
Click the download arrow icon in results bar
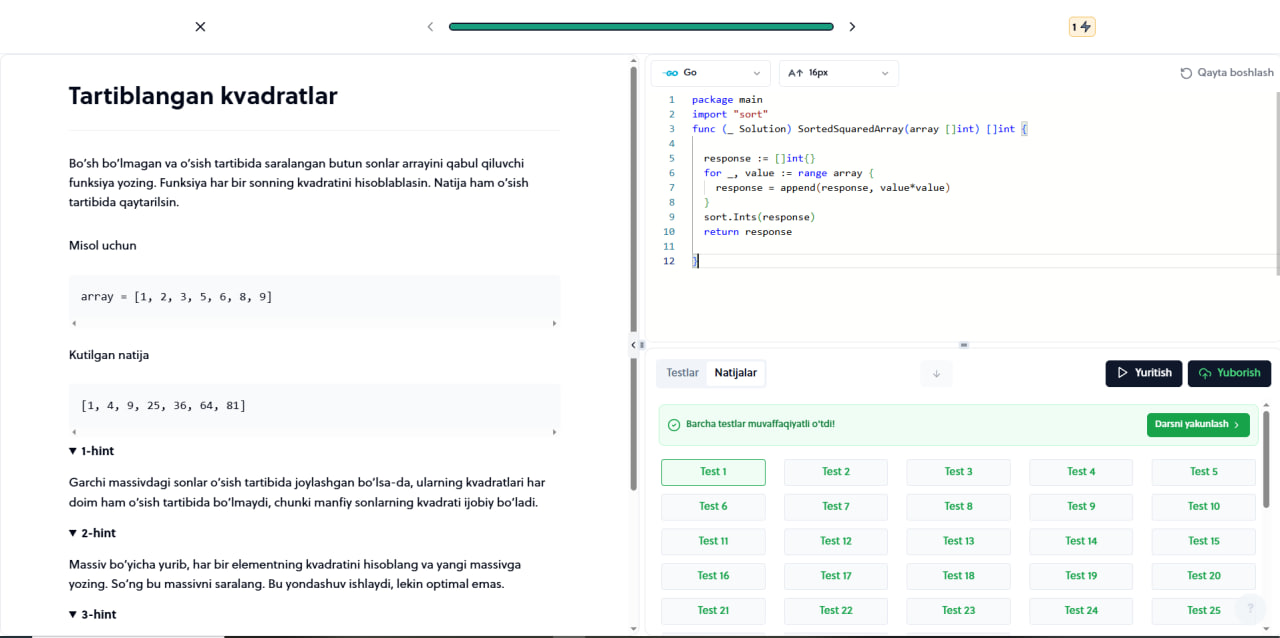click(937, 373)
